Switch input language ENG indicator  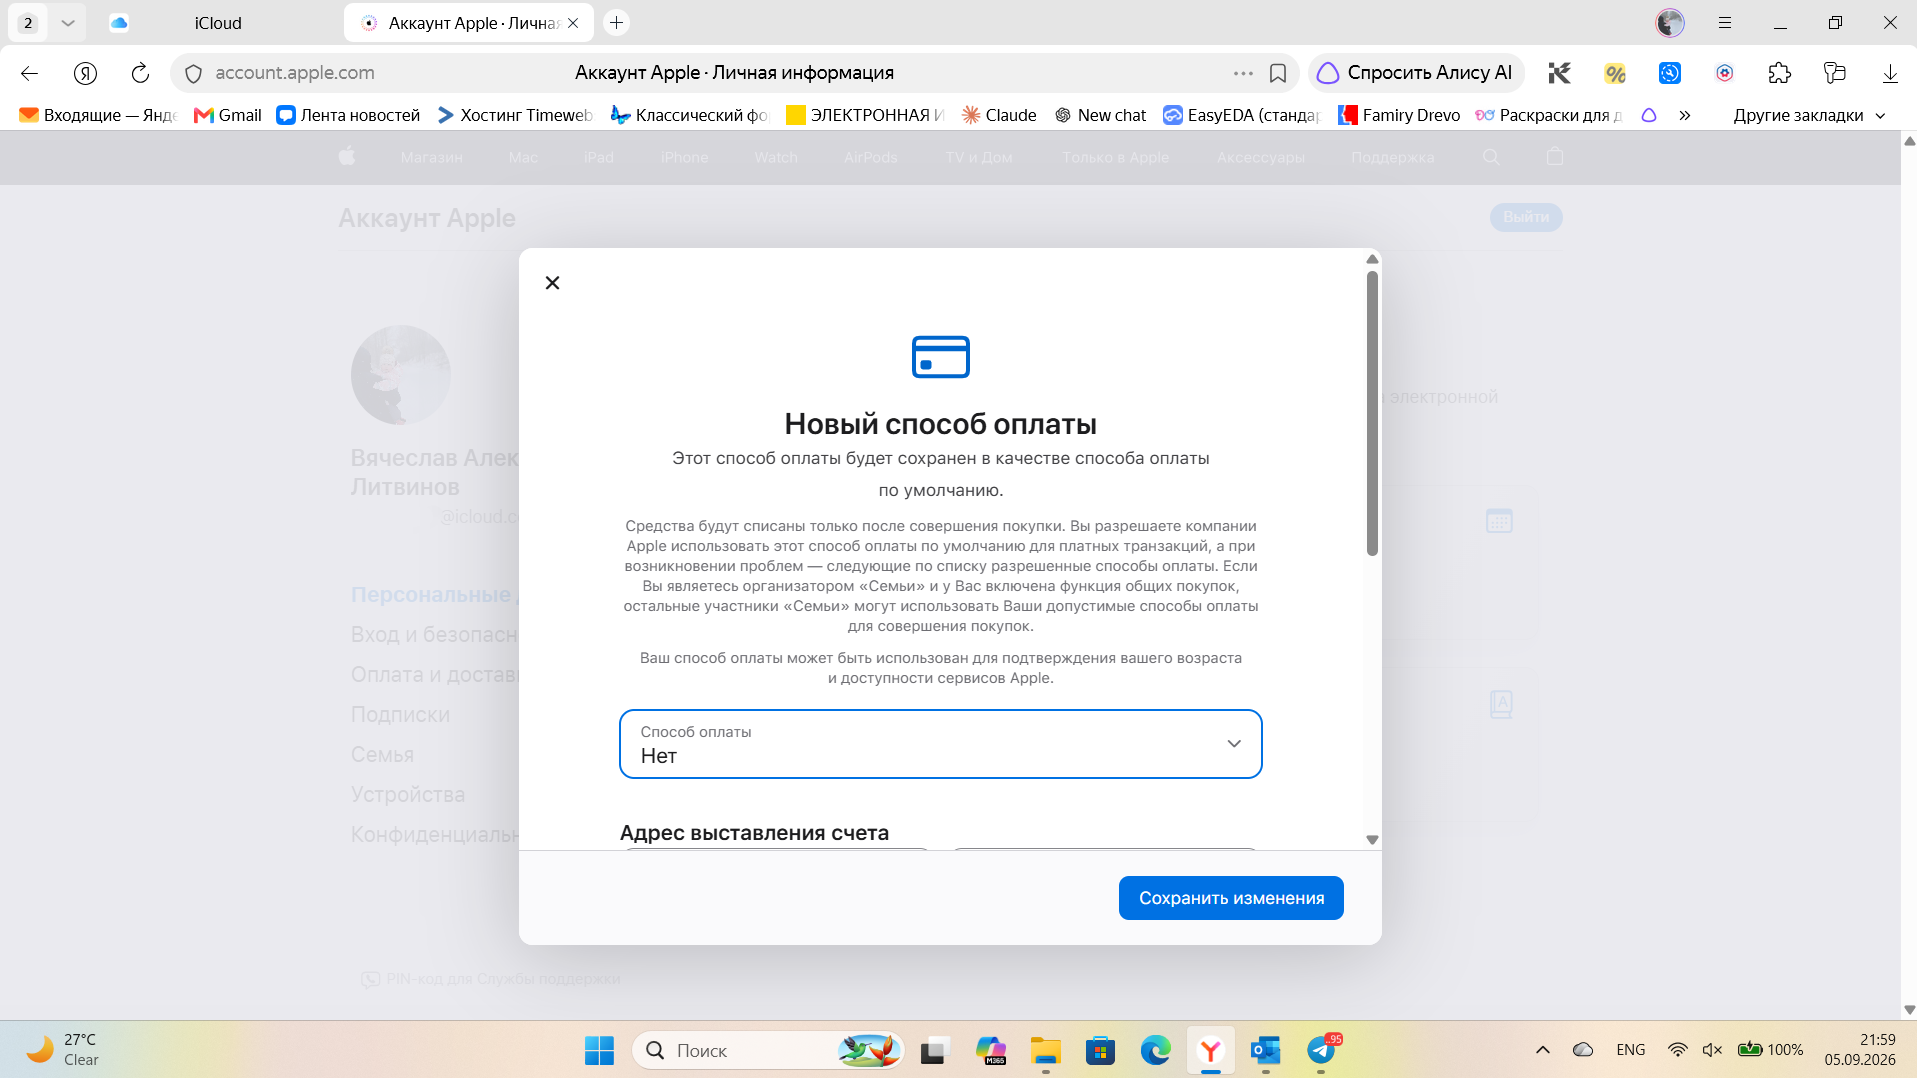1630,1050
